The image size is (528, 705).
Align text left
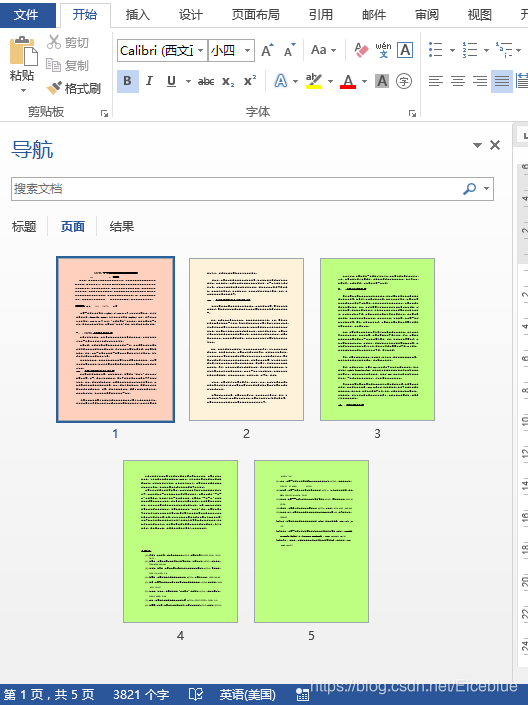click(x=435, y=81)
